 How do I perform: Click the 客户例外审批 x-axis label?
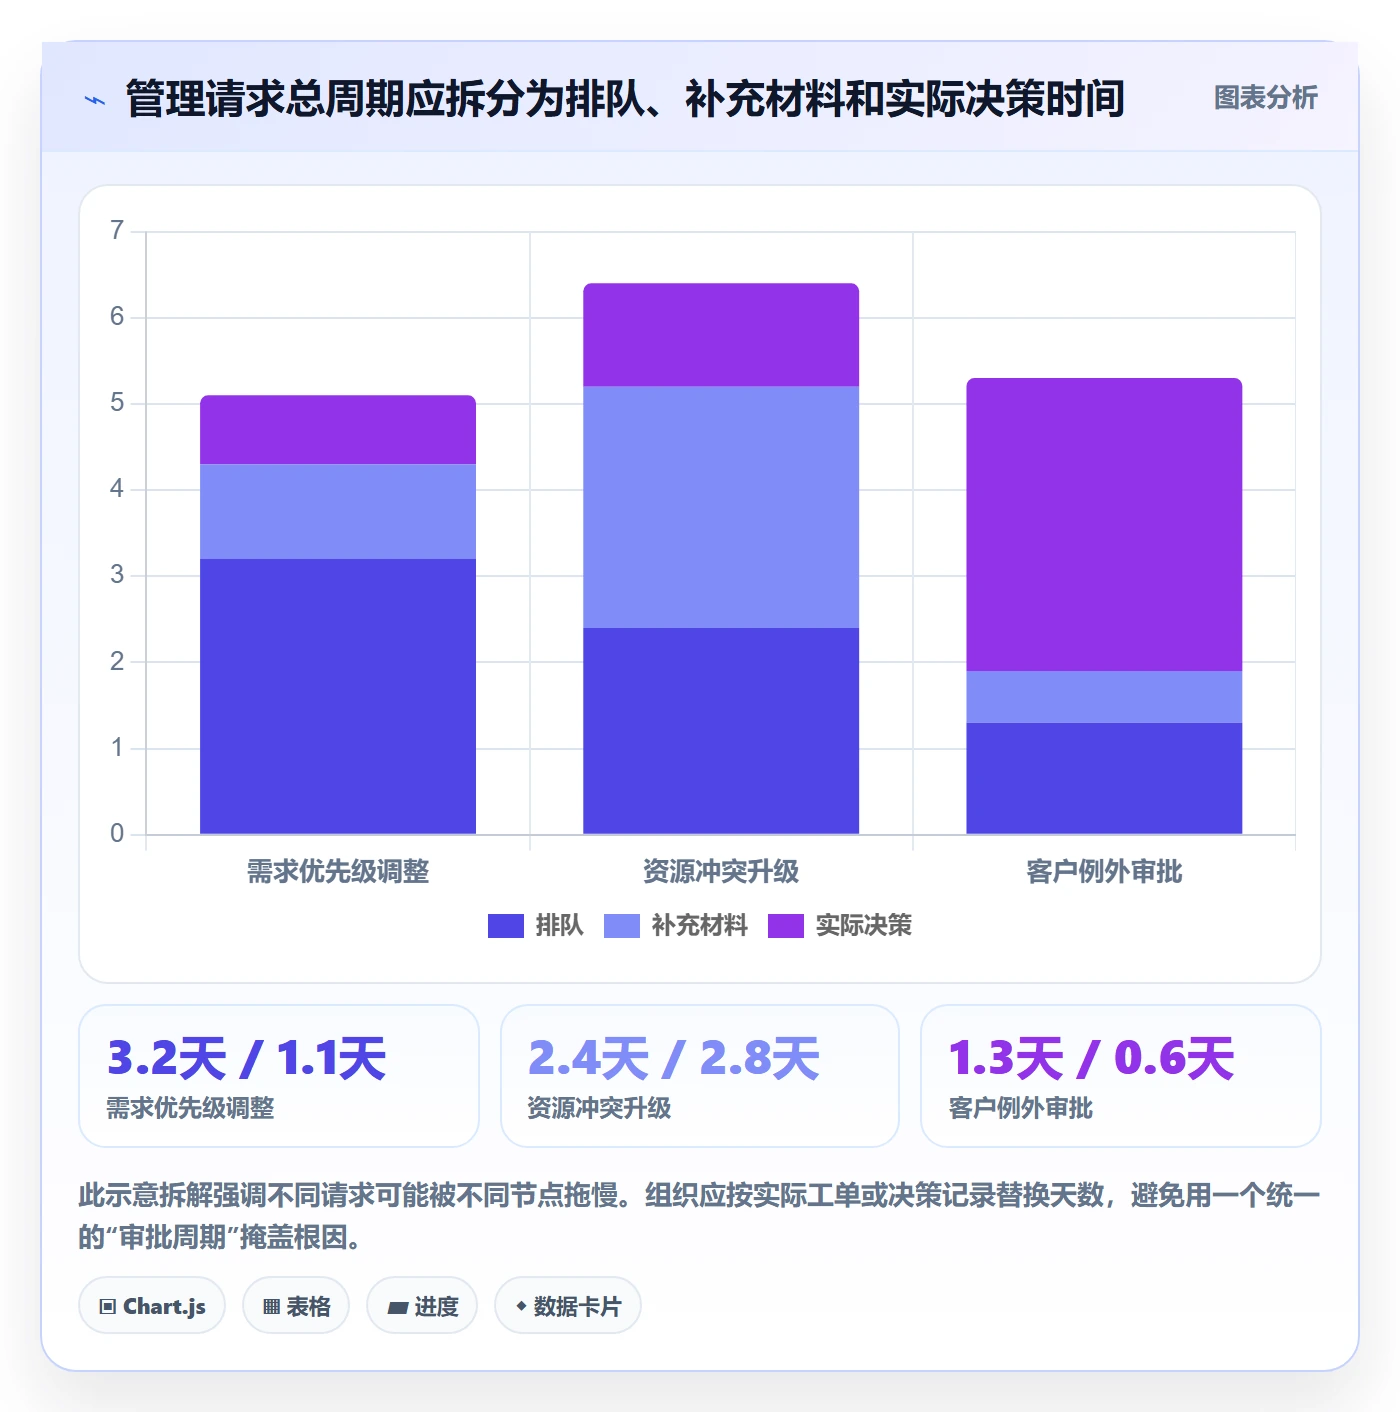(x=1104, y=872)
